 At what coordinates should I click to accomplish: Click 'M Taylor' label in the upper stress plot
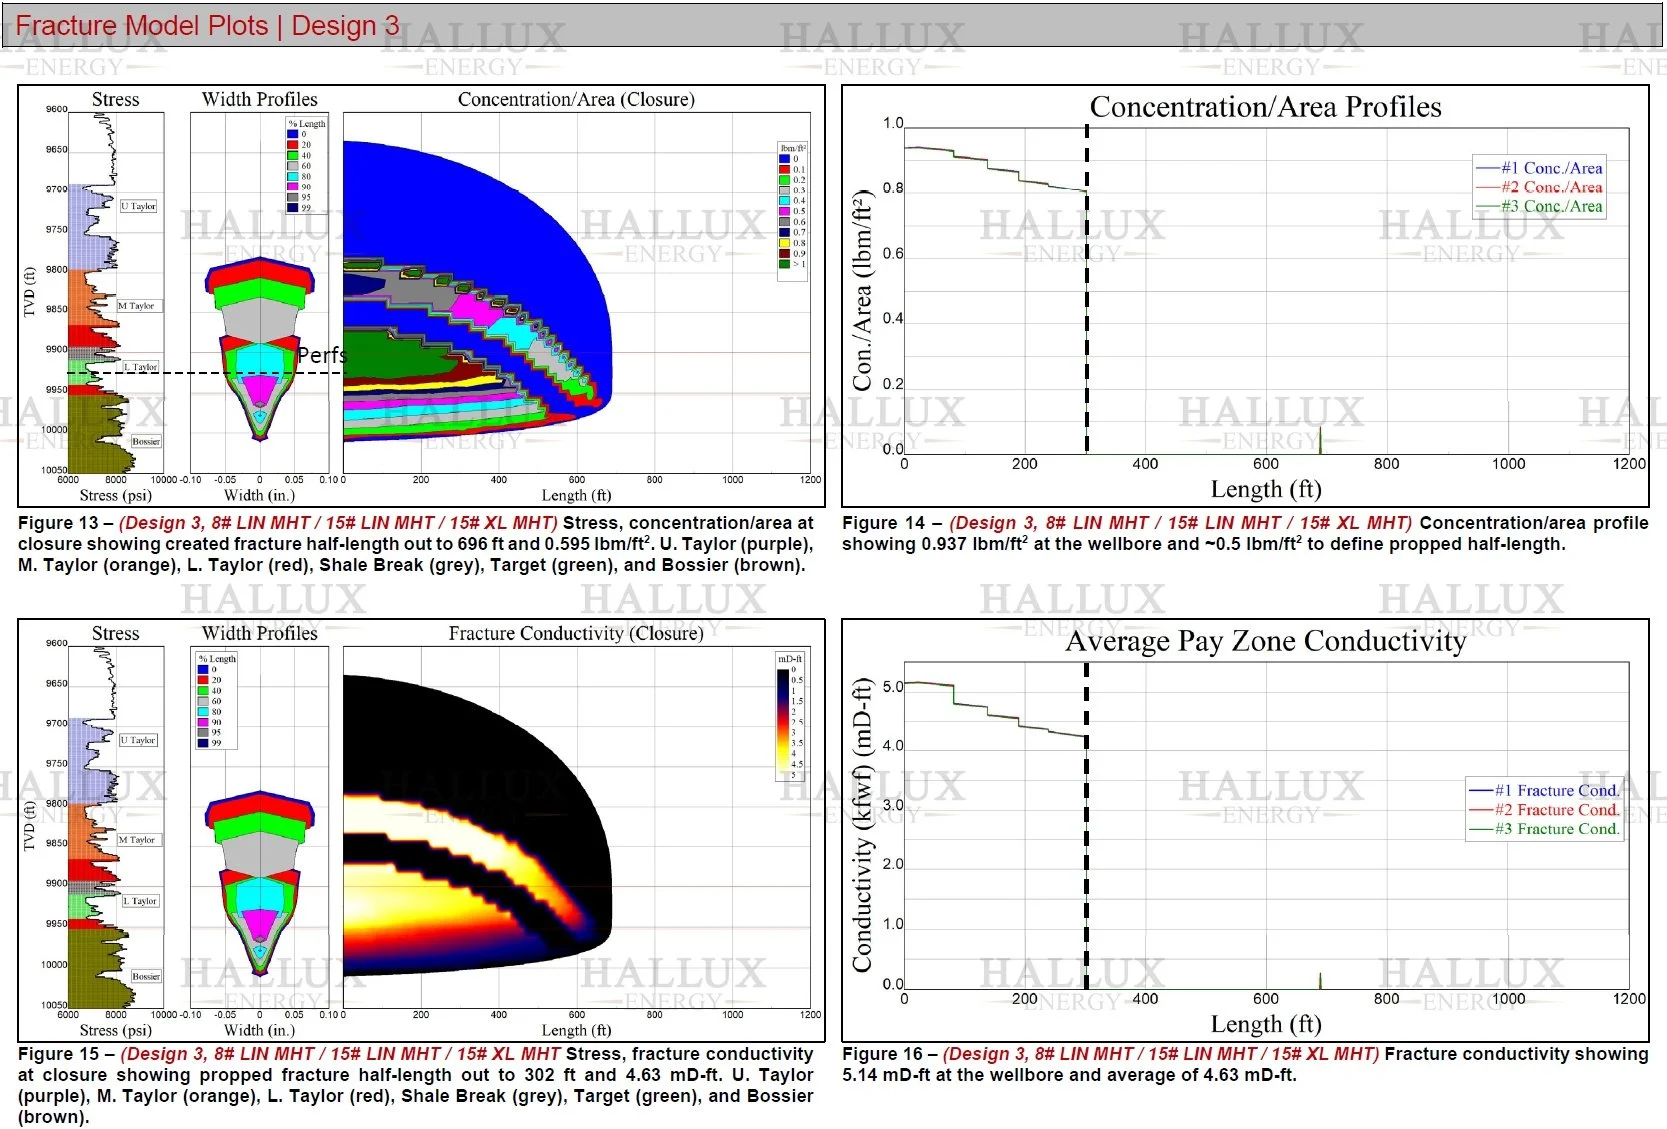(137, 306)
